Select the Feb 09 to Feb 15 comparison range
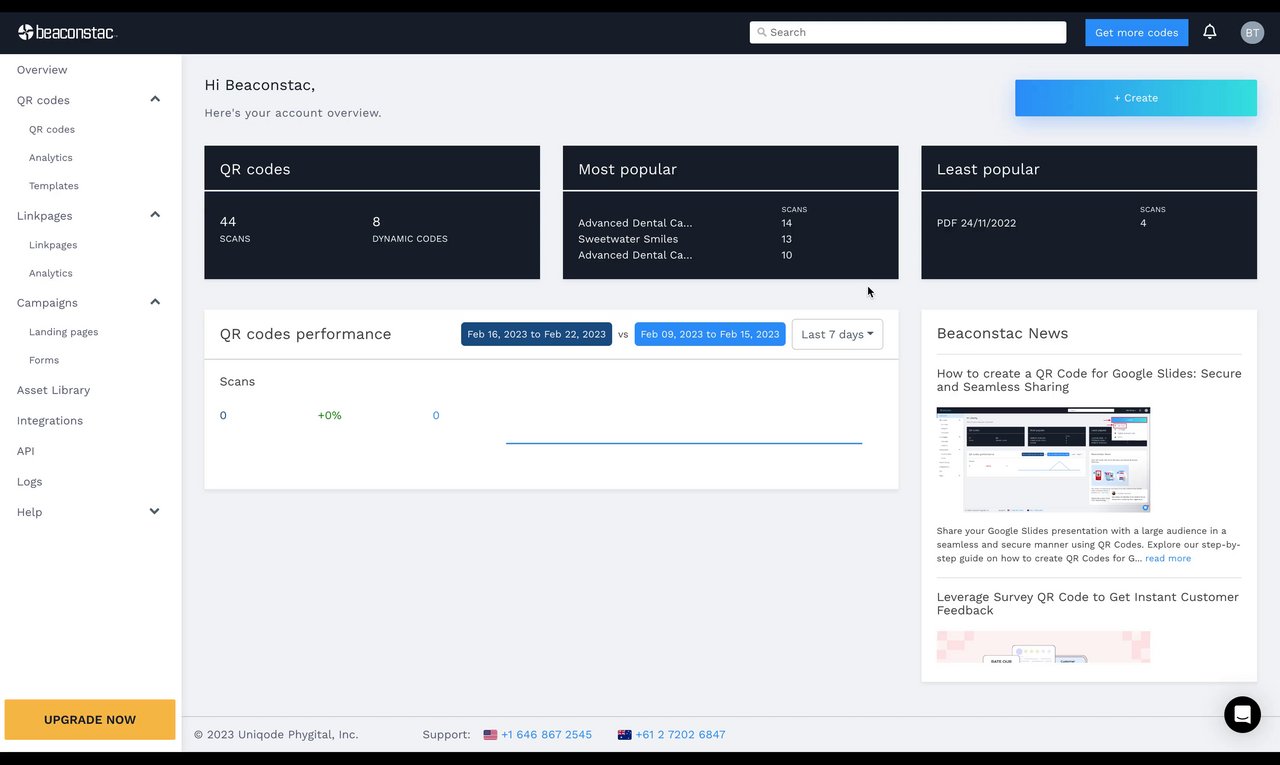1280x765 pixels. coord(710,334)
